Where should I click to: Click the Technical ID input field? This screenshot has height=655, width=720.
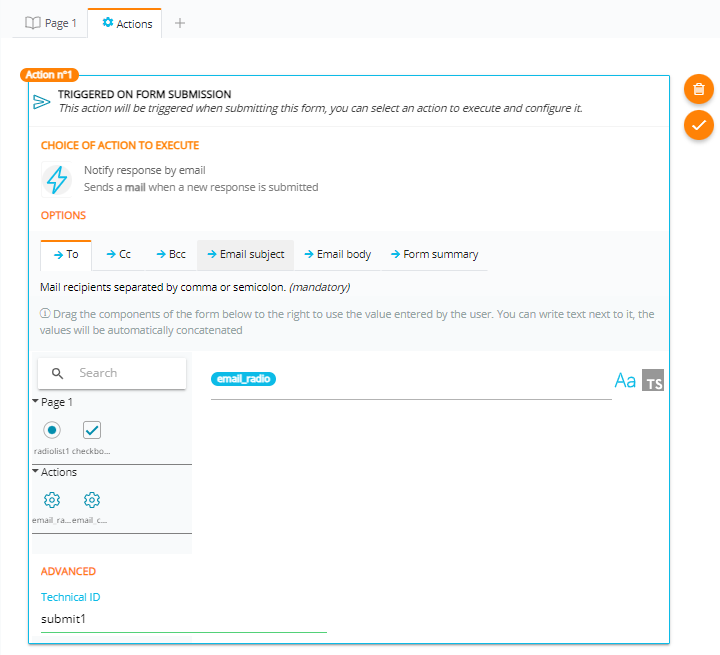point(183,619)
